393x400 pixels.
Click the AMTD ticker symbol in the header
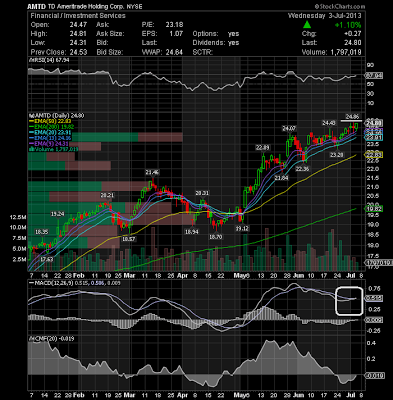35,6
